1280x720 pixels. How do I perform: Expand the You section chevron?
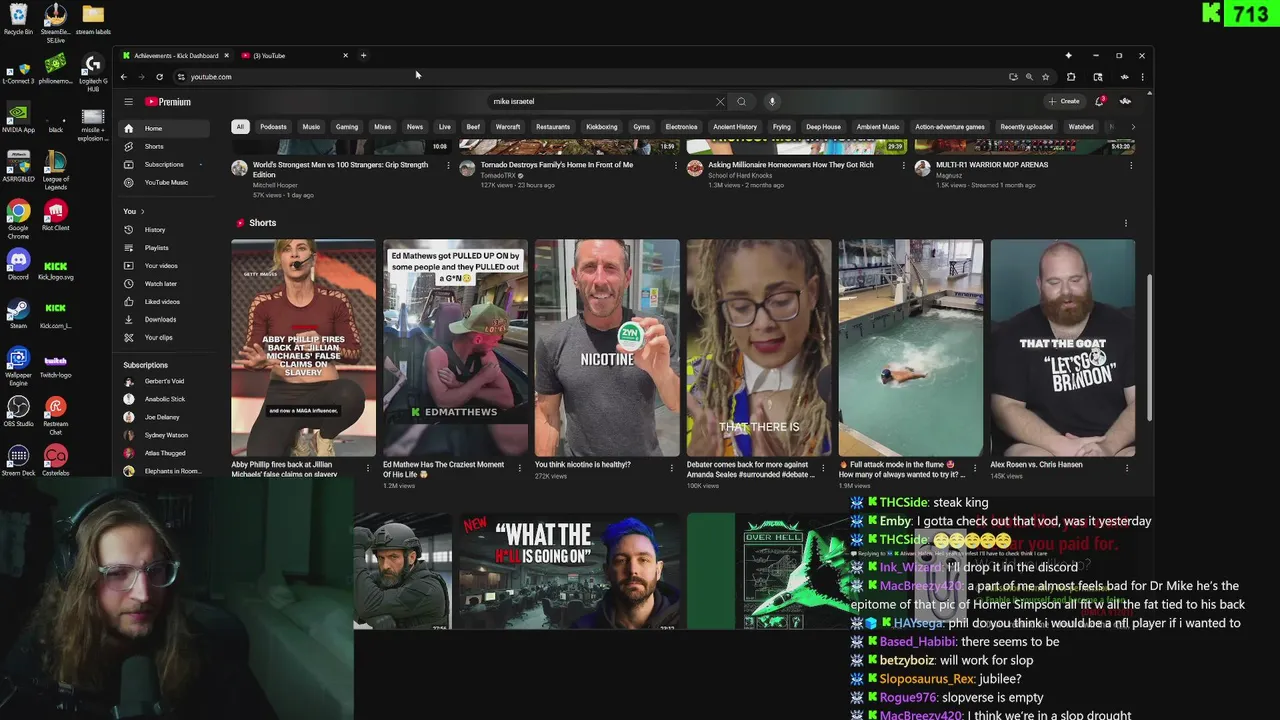tap(142, 212)
